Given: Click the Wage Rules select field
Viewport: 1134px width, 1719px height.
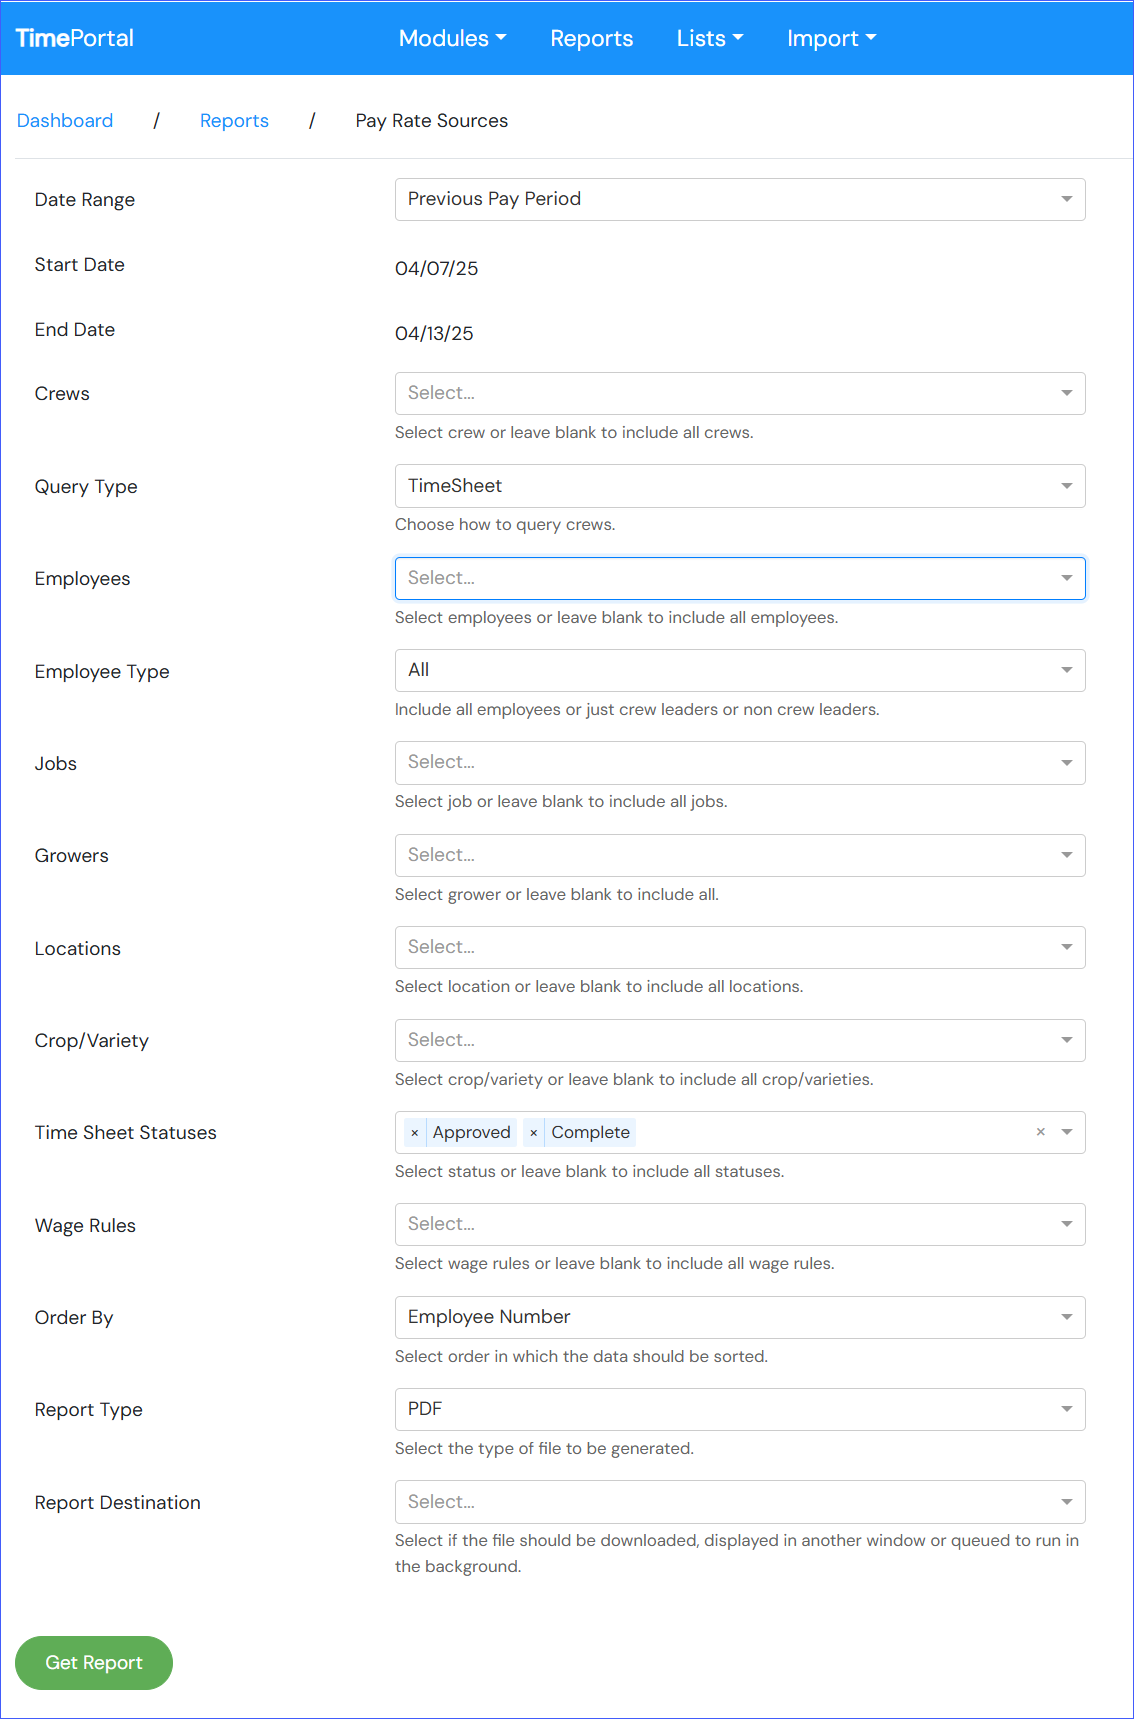Looking at the screenshot, I should pos(740,1224).
